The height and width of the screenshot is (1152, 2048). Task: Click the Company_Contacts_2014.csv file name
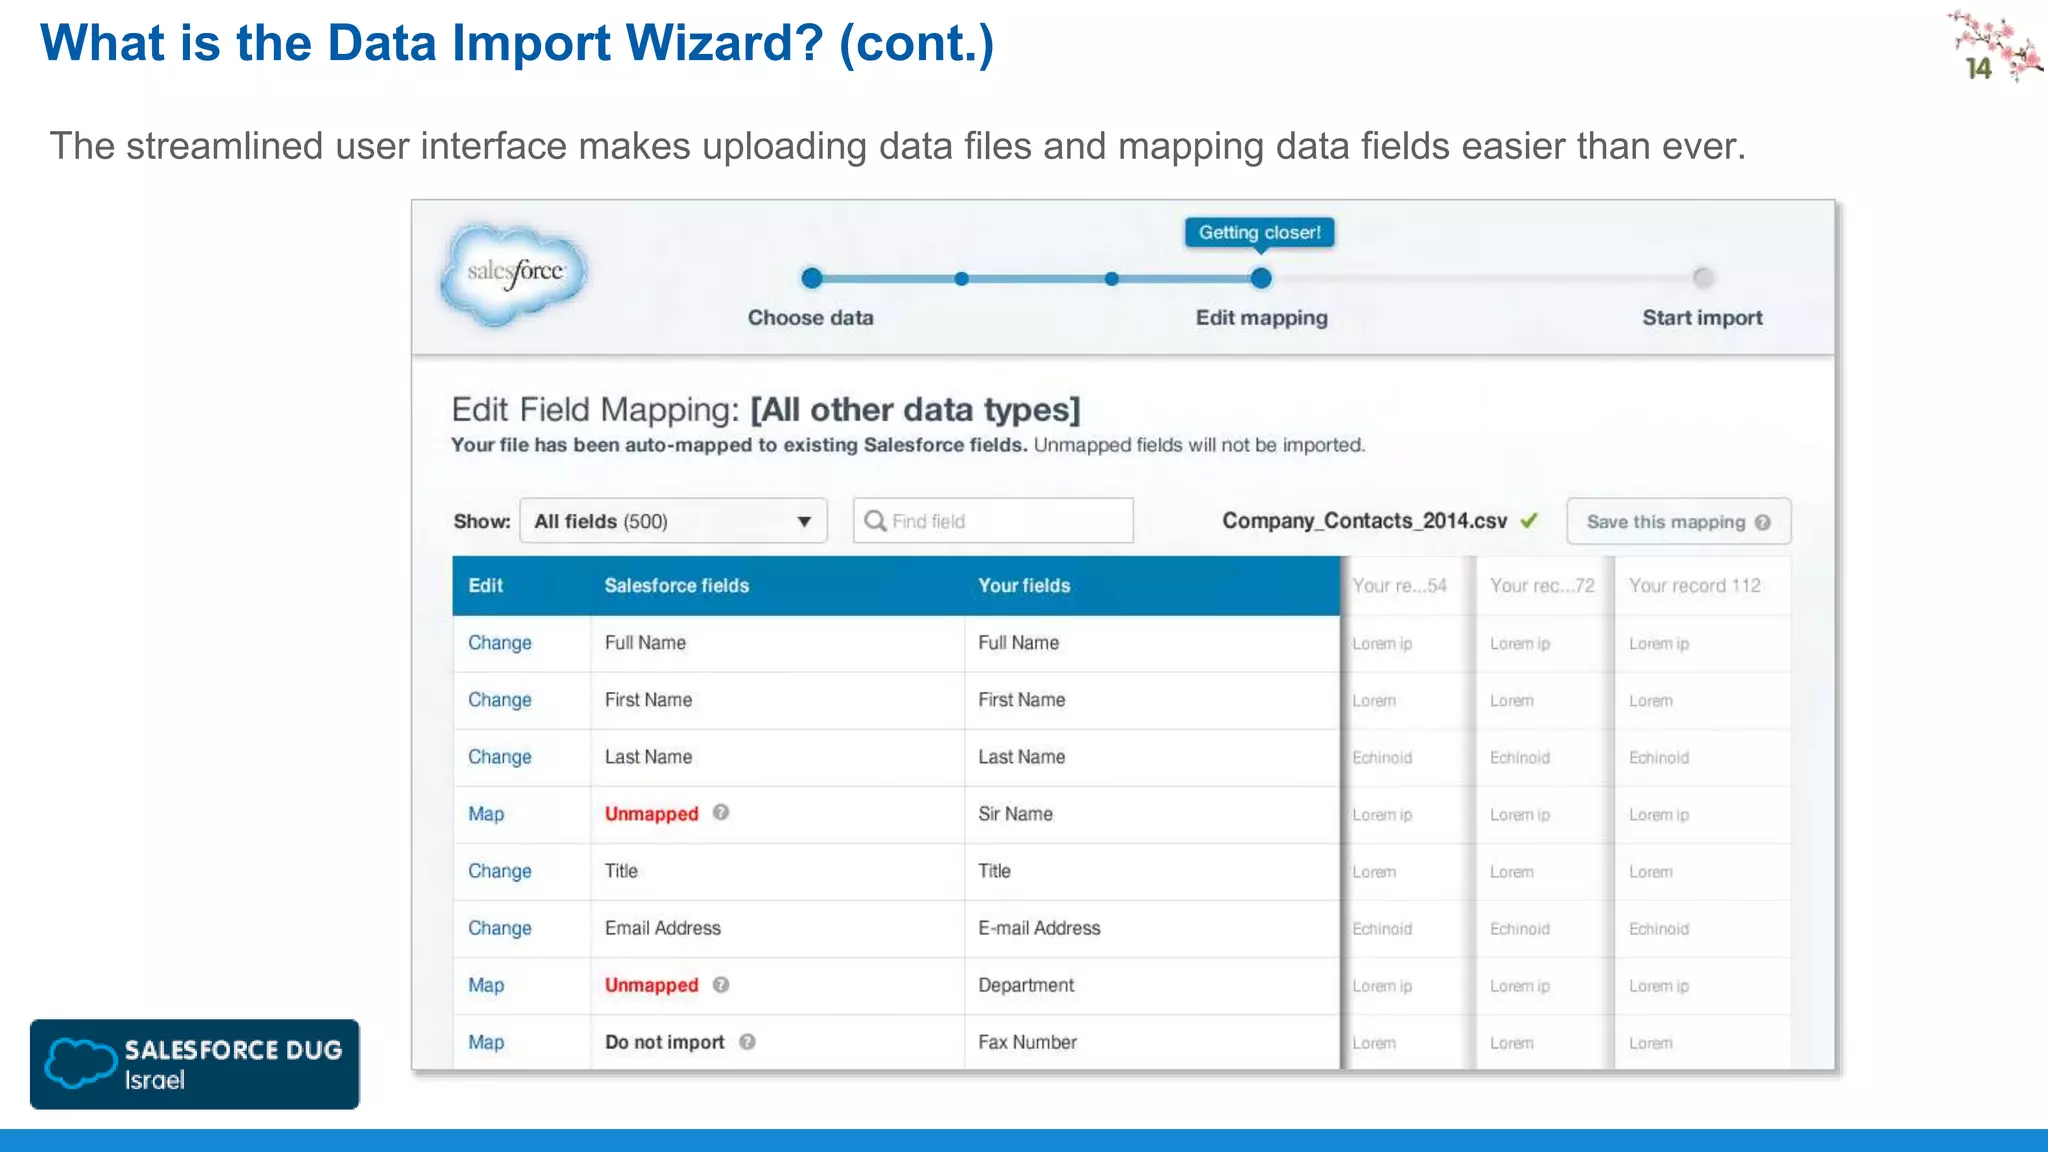tap(1364, 520)
